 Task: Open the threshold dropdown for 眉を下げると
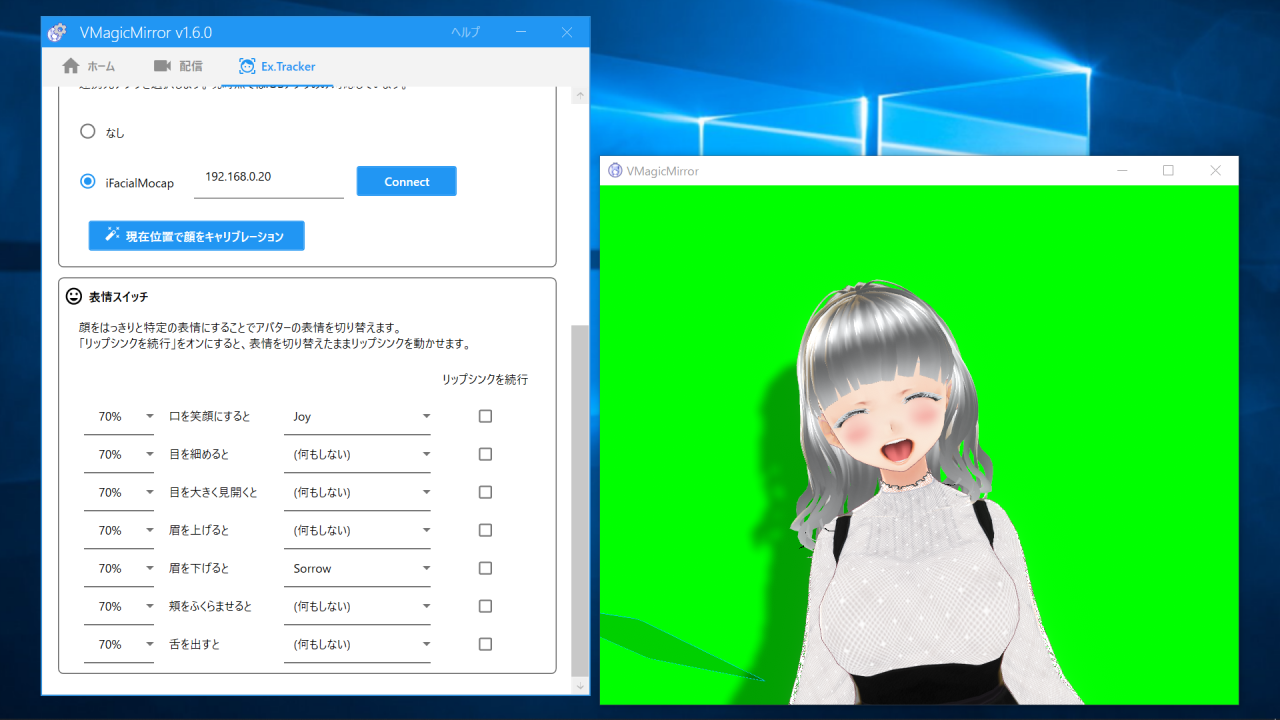click(x=119, y=569)
